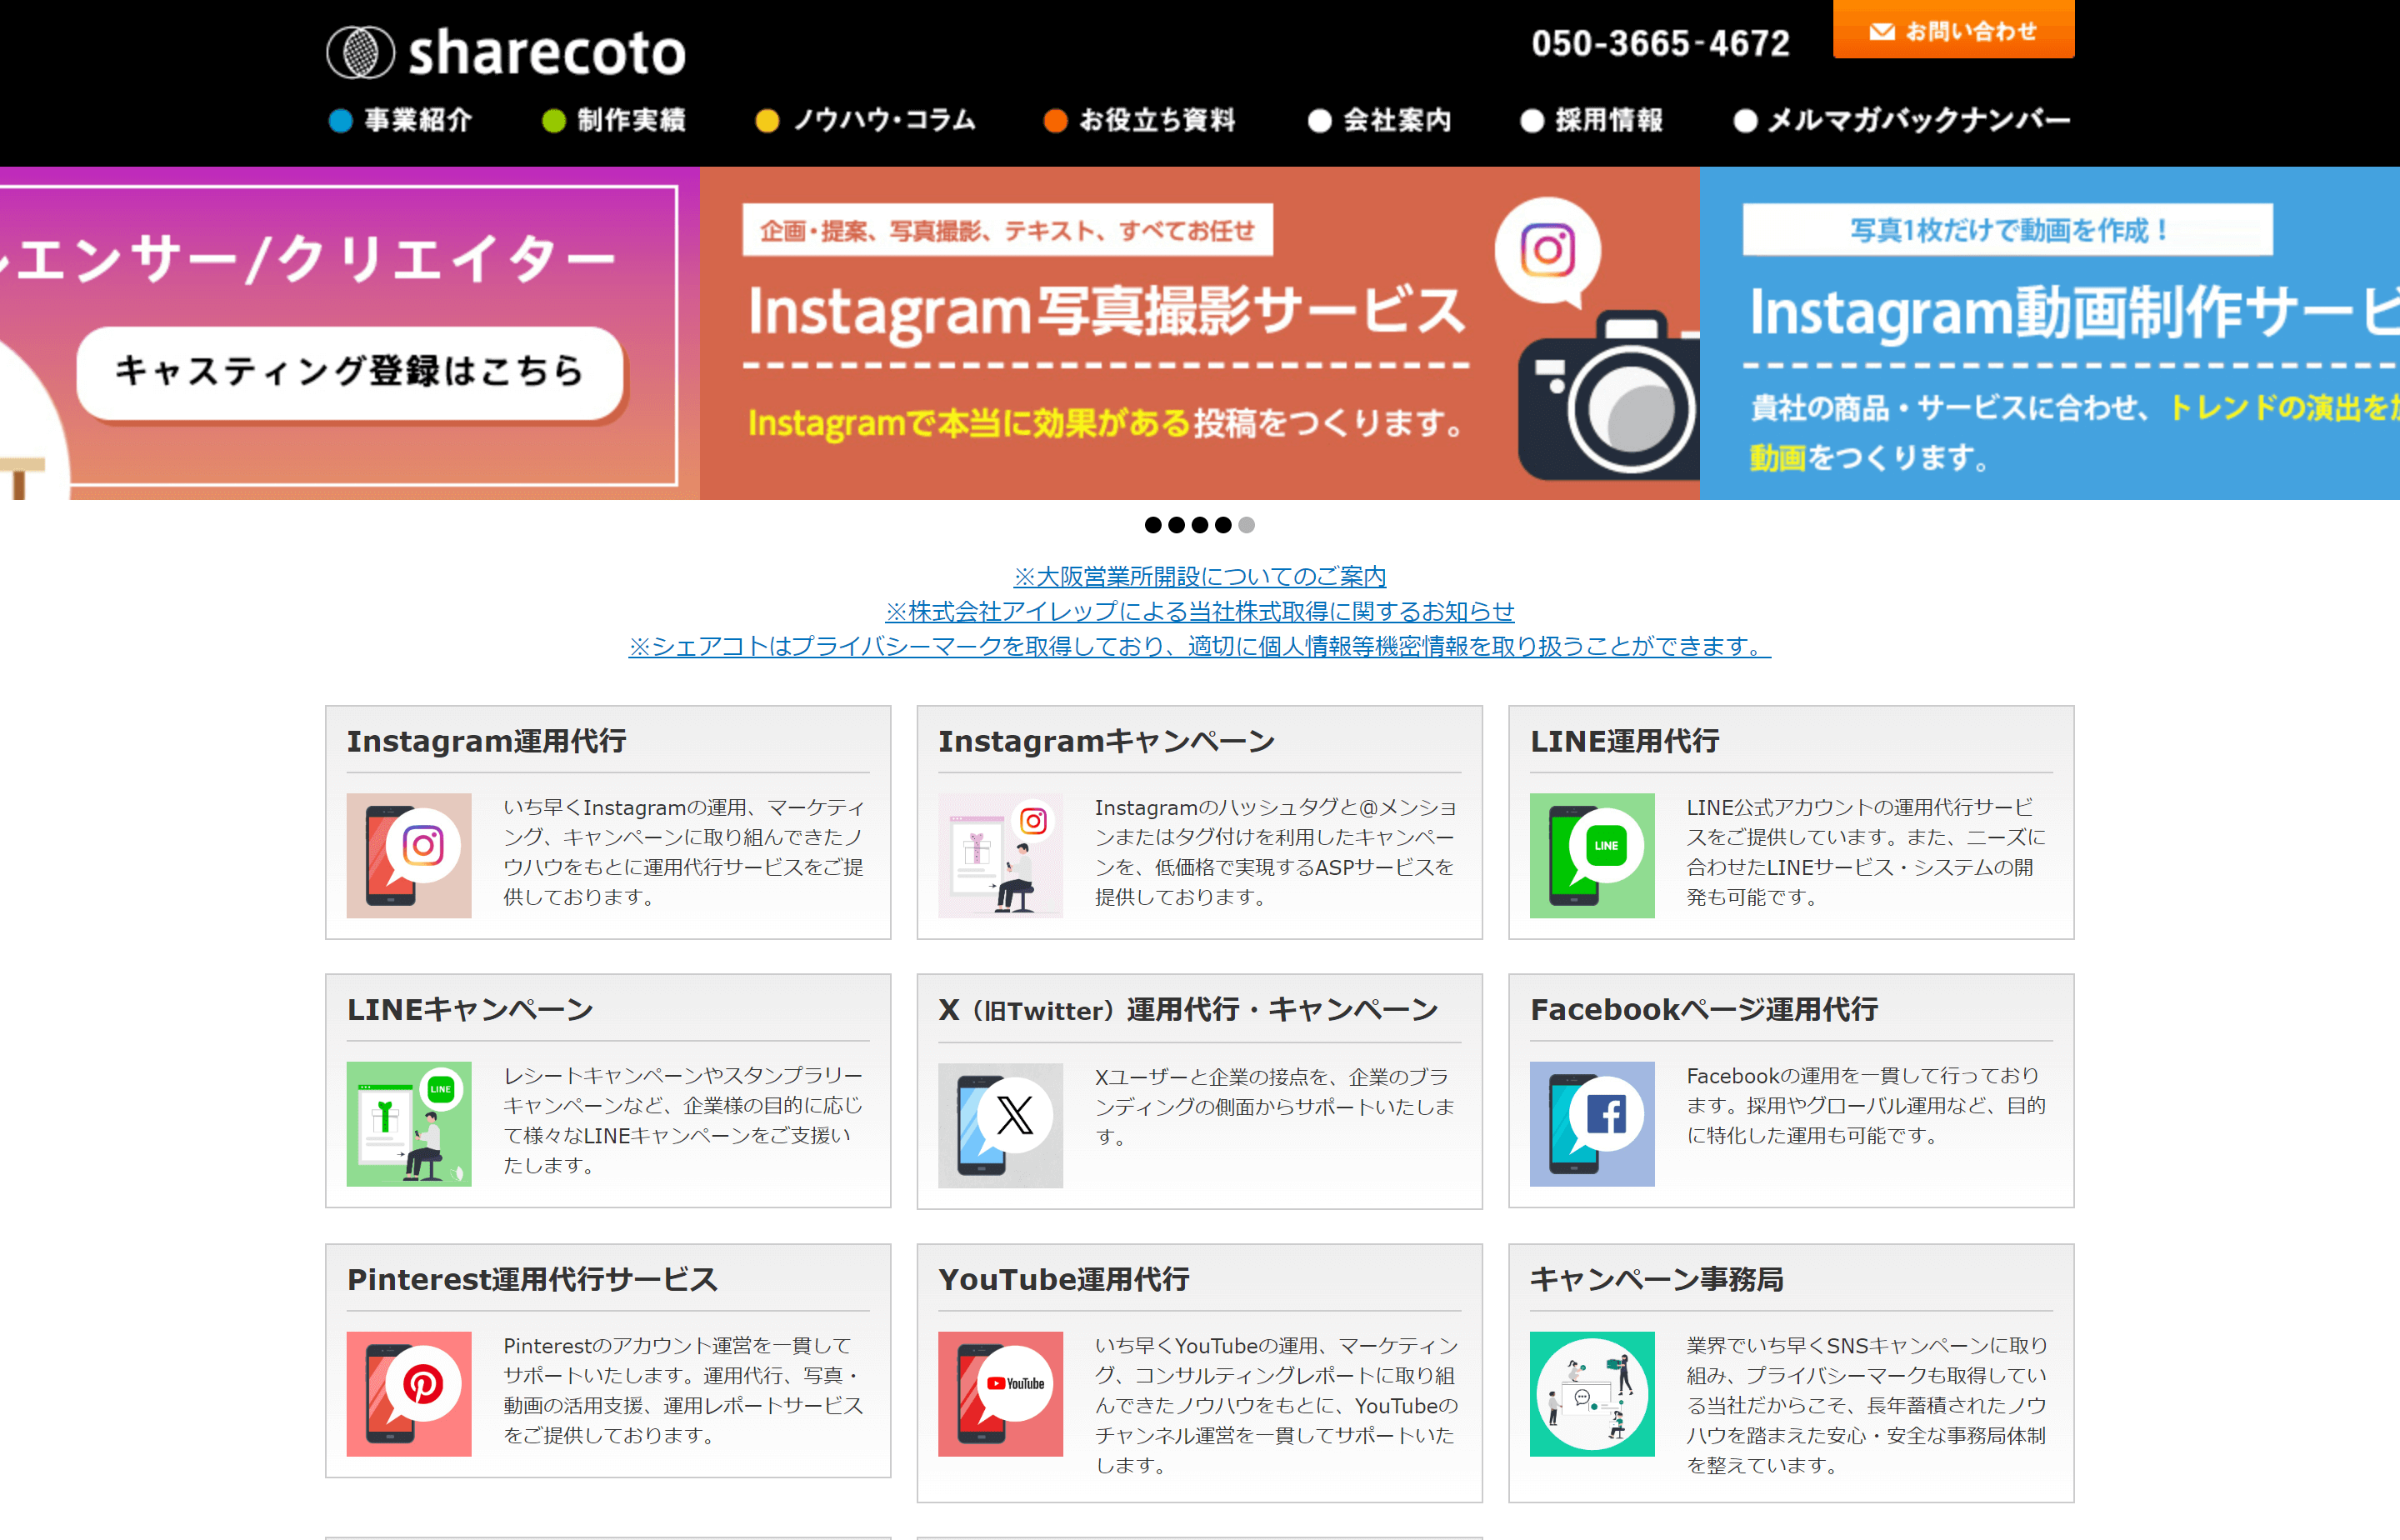Click the 写真1枚だけで動画を作成！ label

tap(2007, 230)
